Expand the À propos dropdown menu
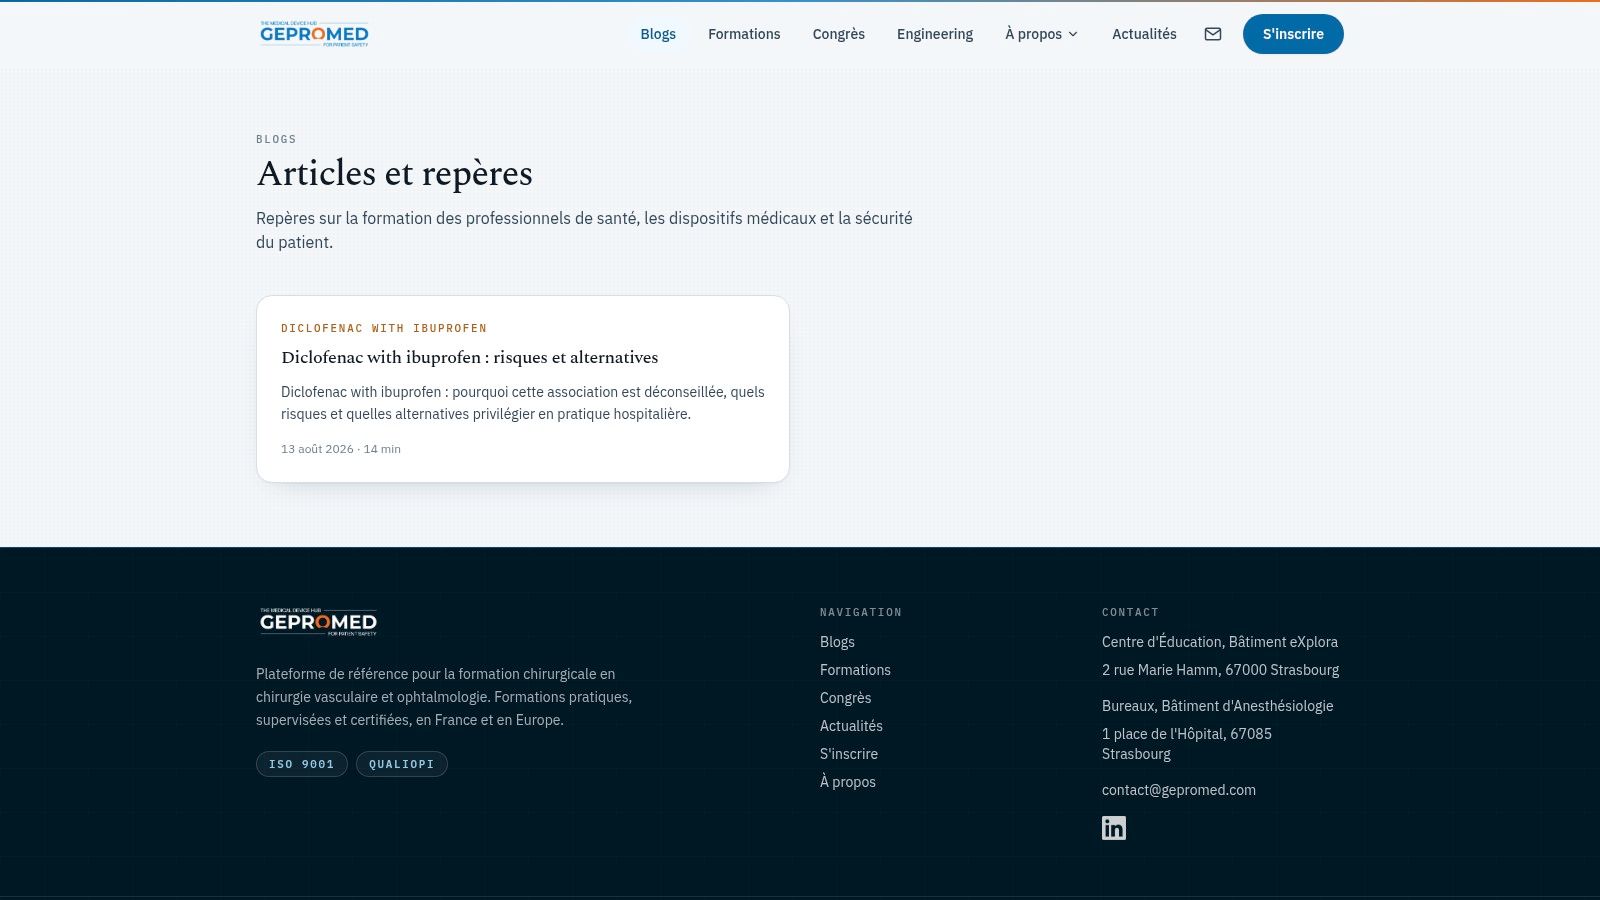The height and width of the screenshot is (900, 1600). pos(1042,34)
